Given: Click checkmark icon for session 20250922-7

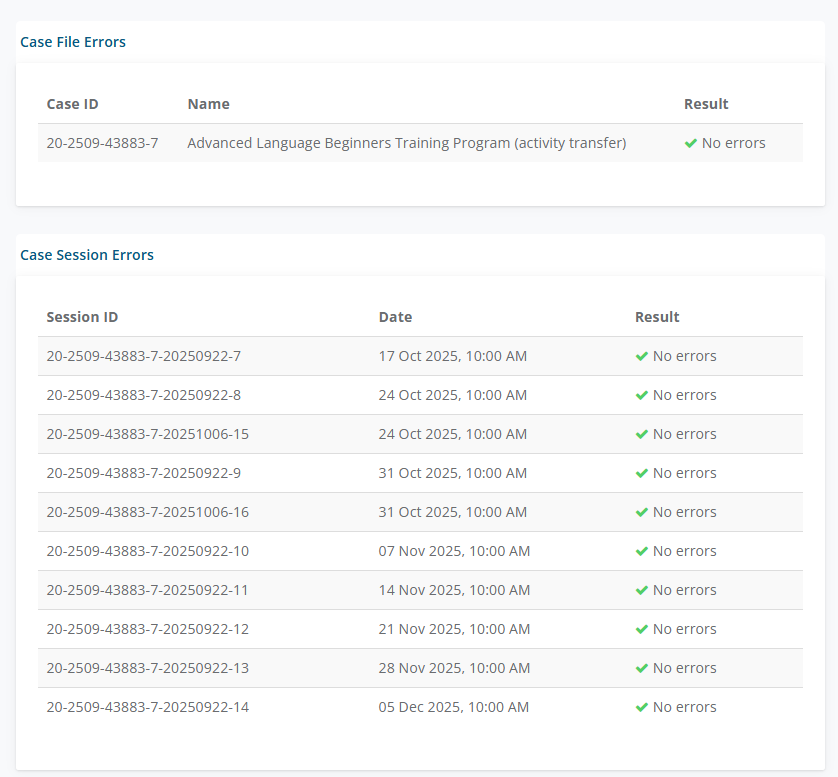Looking at the screenshot, I should pyautogui.click(x=642, y=356).
